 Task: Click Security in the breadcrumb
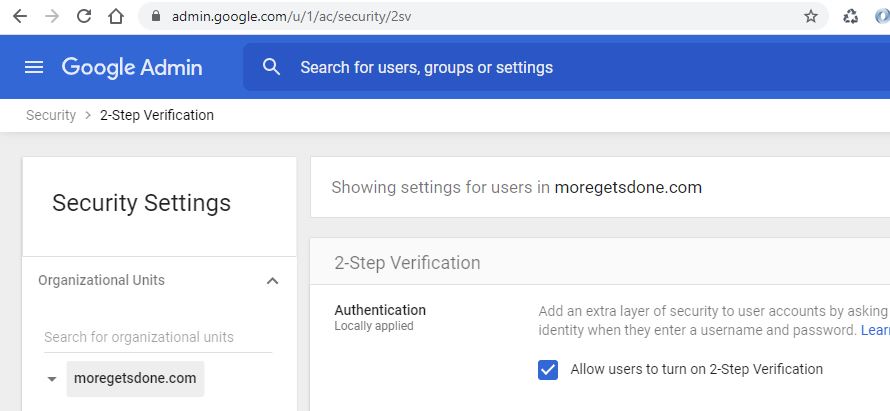[51, 115]
